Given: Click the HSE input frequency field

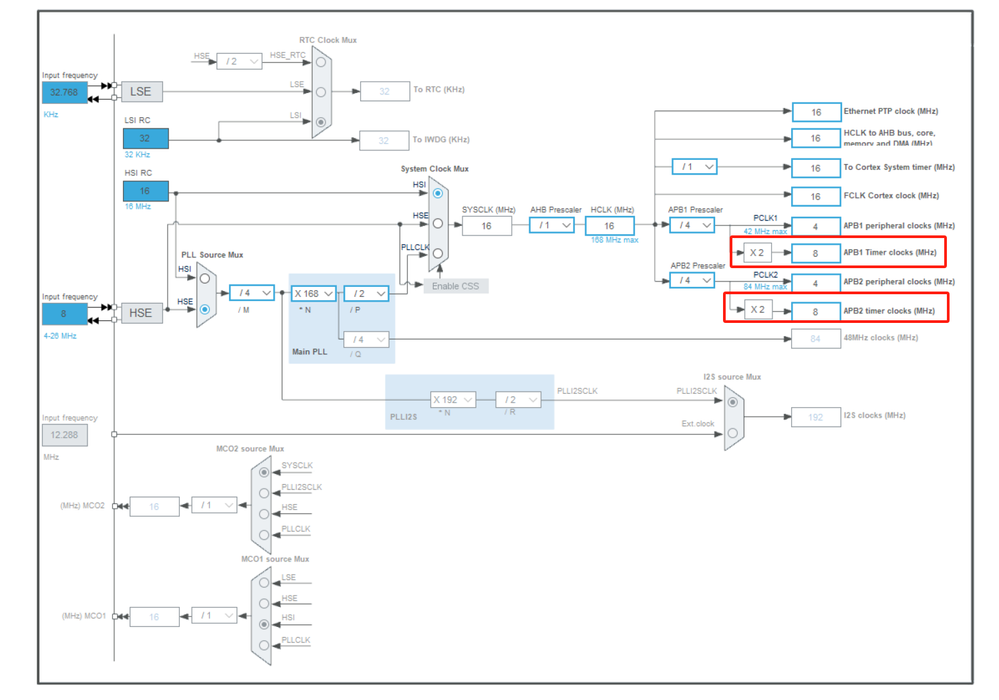Looking at the screenshot, I should click(x=64, y=313).
